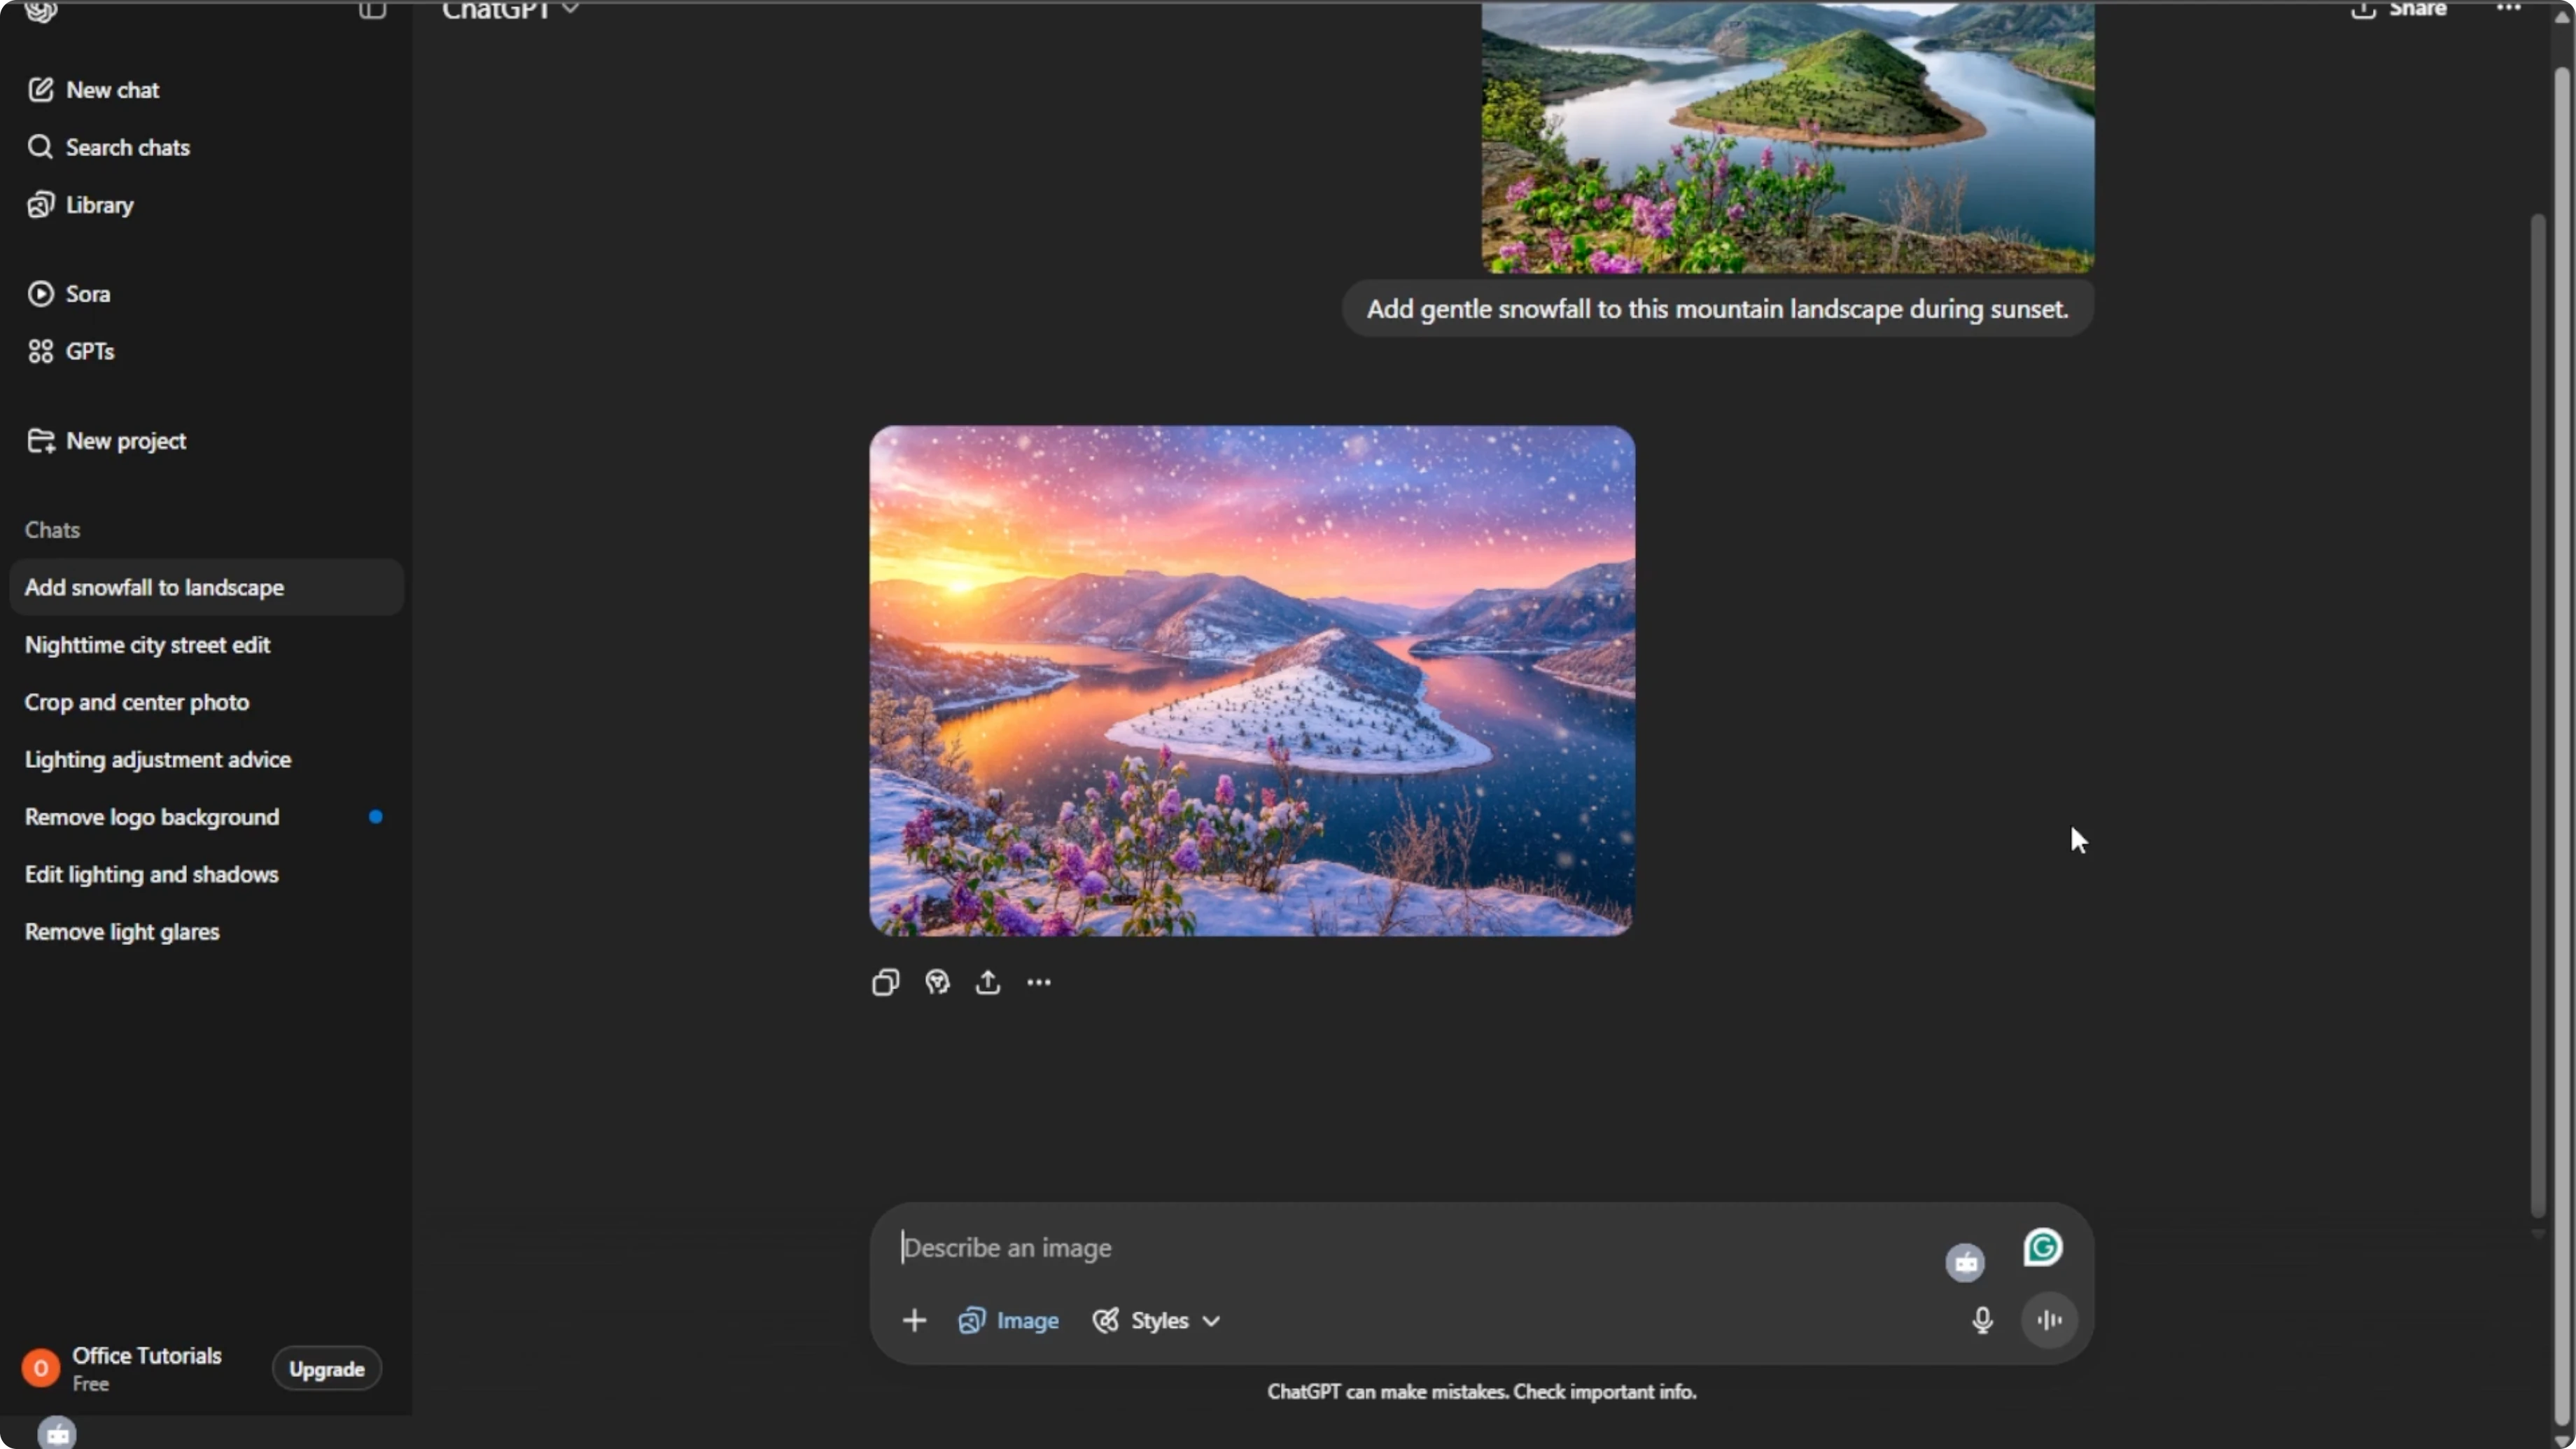Open Search chats
This screenshot has width=2576, height=1449.
(x=108, y=147)
